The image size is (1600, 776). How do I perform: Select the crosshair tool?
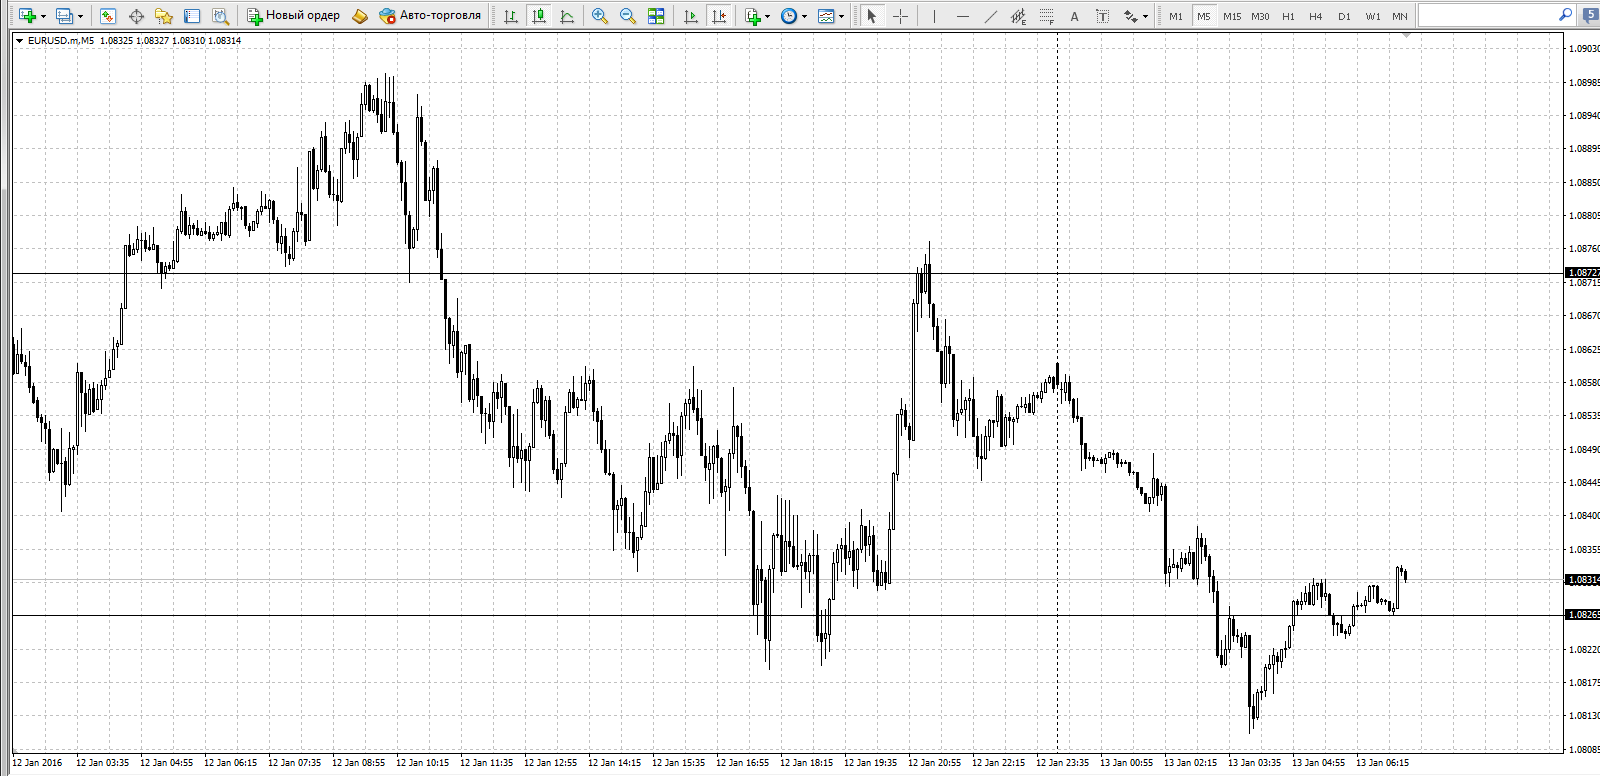pyautogui.click(x=900, y=16)
